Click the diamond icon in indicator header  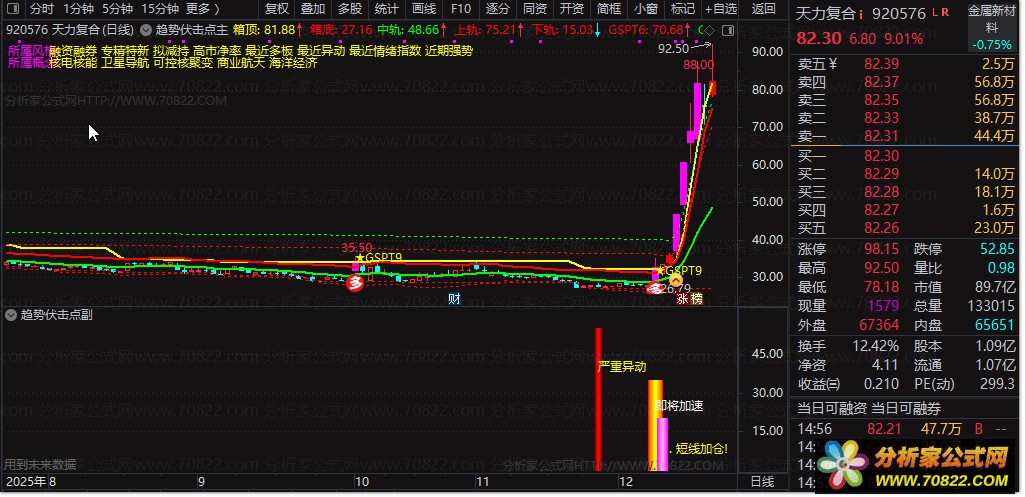(x=711, y=30)
